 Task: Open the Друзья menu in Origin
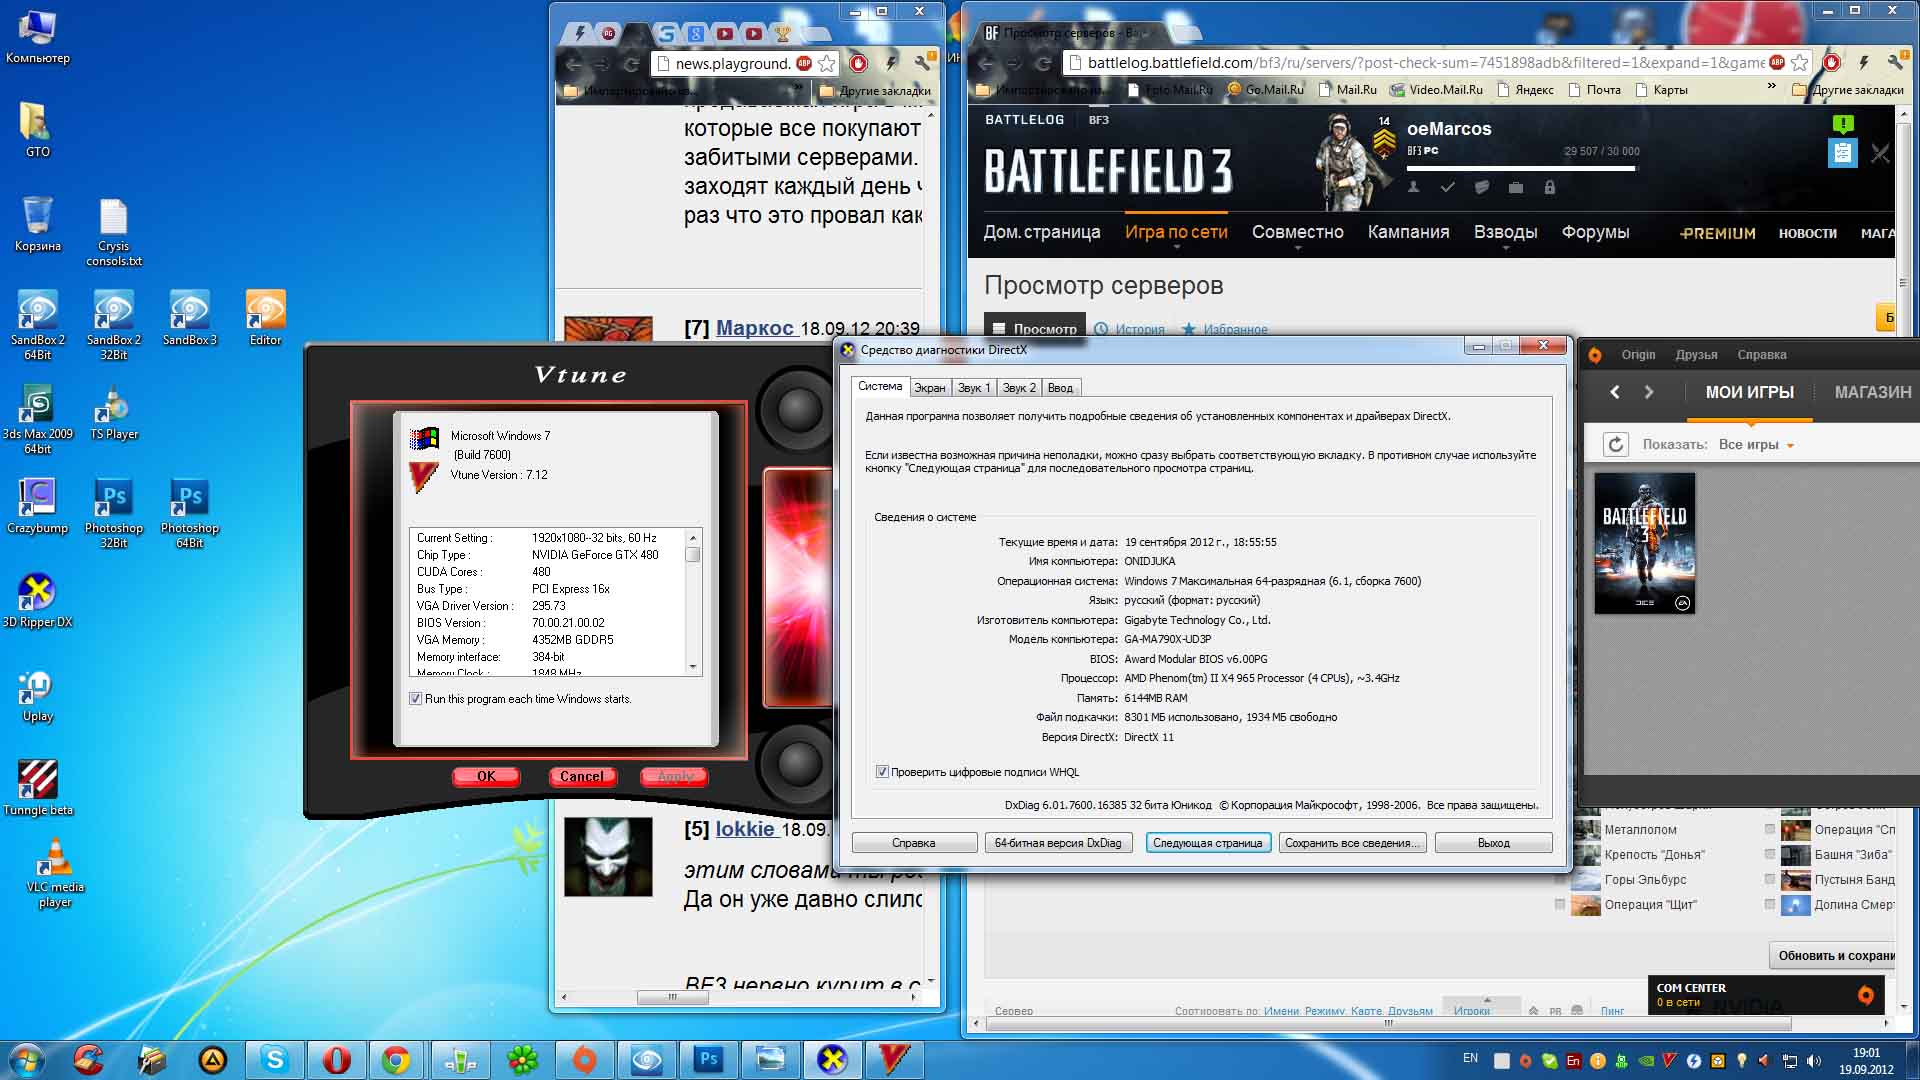pyautogui.click(x=1696, y=355)
